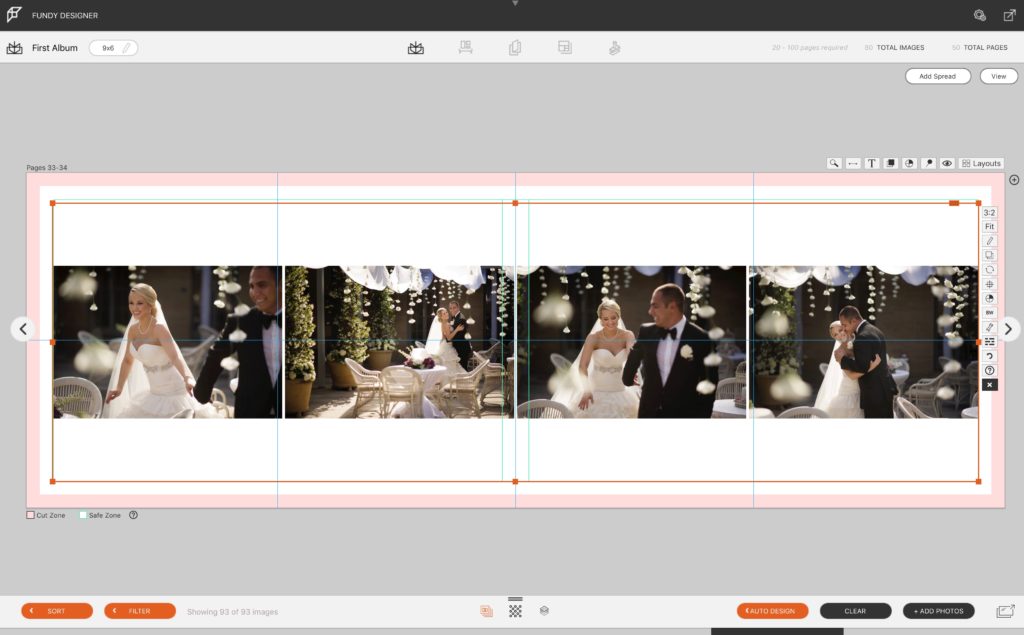Click the pop-out export icon in the top right
The image size is (1024, 635).
(1009, 15)
